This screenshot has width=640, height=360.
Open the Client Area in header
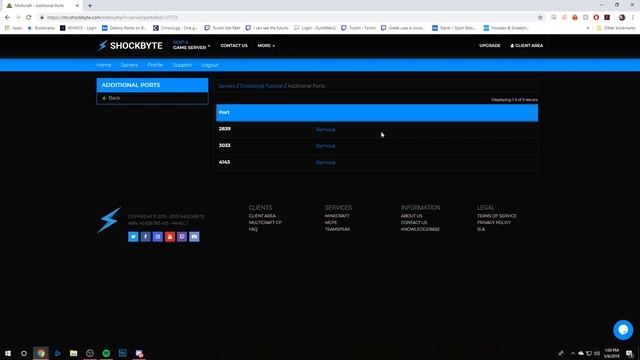[527, 46]
